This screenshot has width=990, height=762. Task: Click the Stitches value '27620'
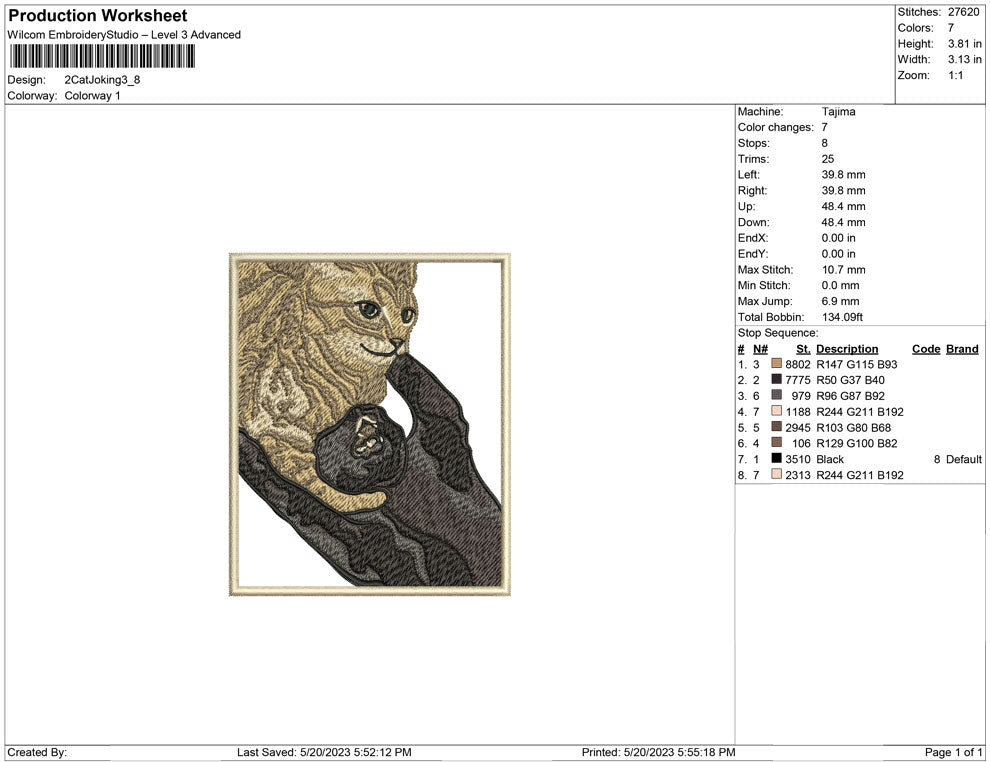tap(963, 12)
